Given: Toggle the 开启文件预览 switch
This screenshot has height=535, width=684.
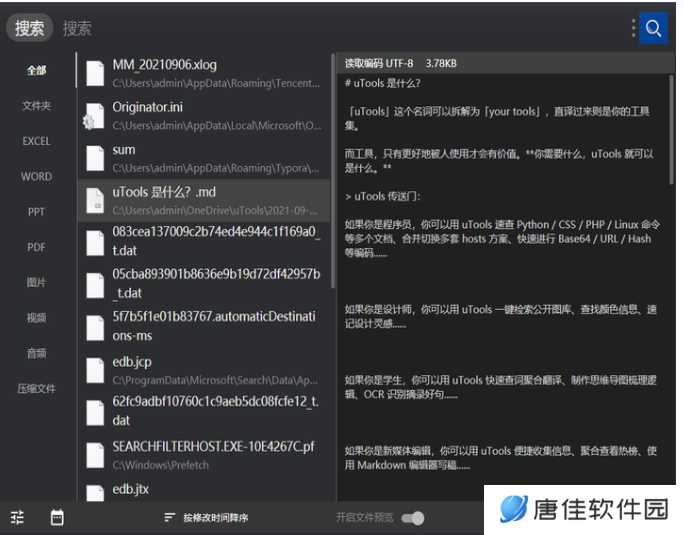Looking at the screenshot, I should pos(413,518).
